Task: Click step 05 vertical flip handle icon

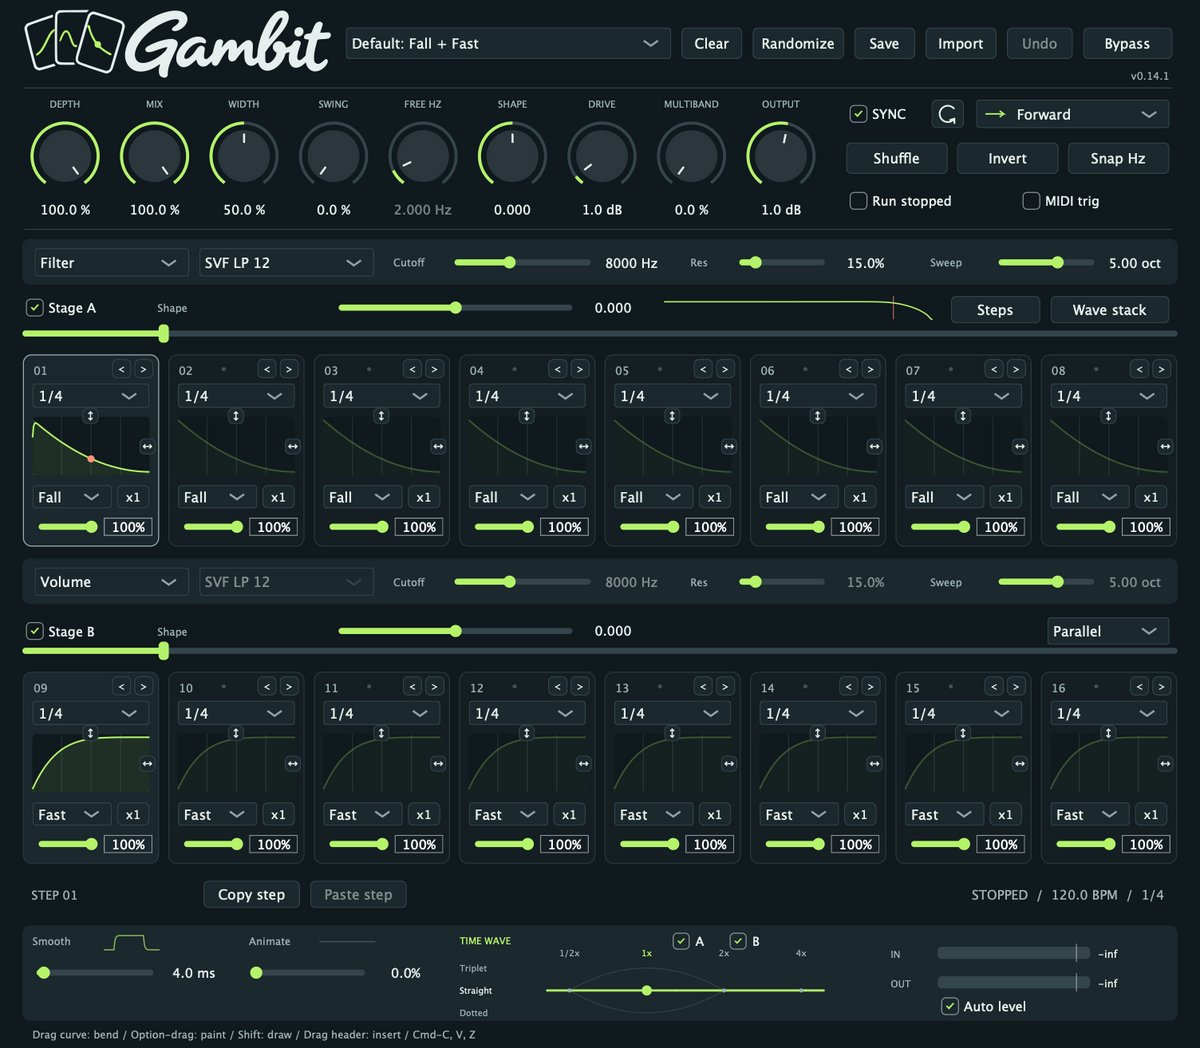Action: tap(672, 416)
